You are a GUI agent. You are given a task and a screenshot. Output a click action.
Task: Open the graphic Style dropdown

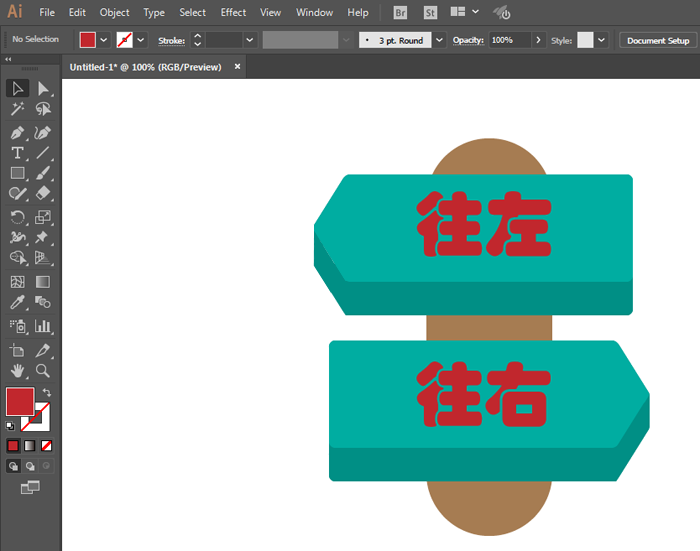point(602,40)
